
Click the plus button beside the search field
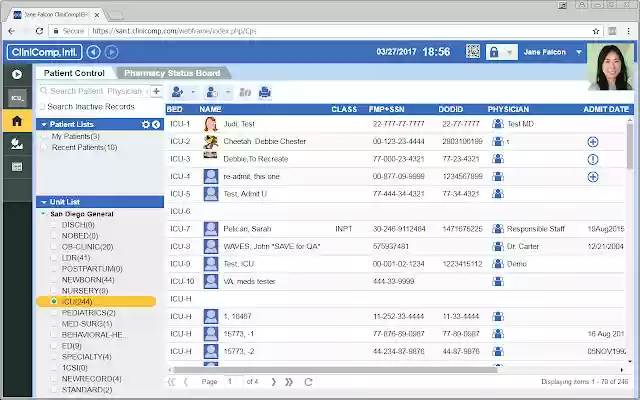point(156,91)
